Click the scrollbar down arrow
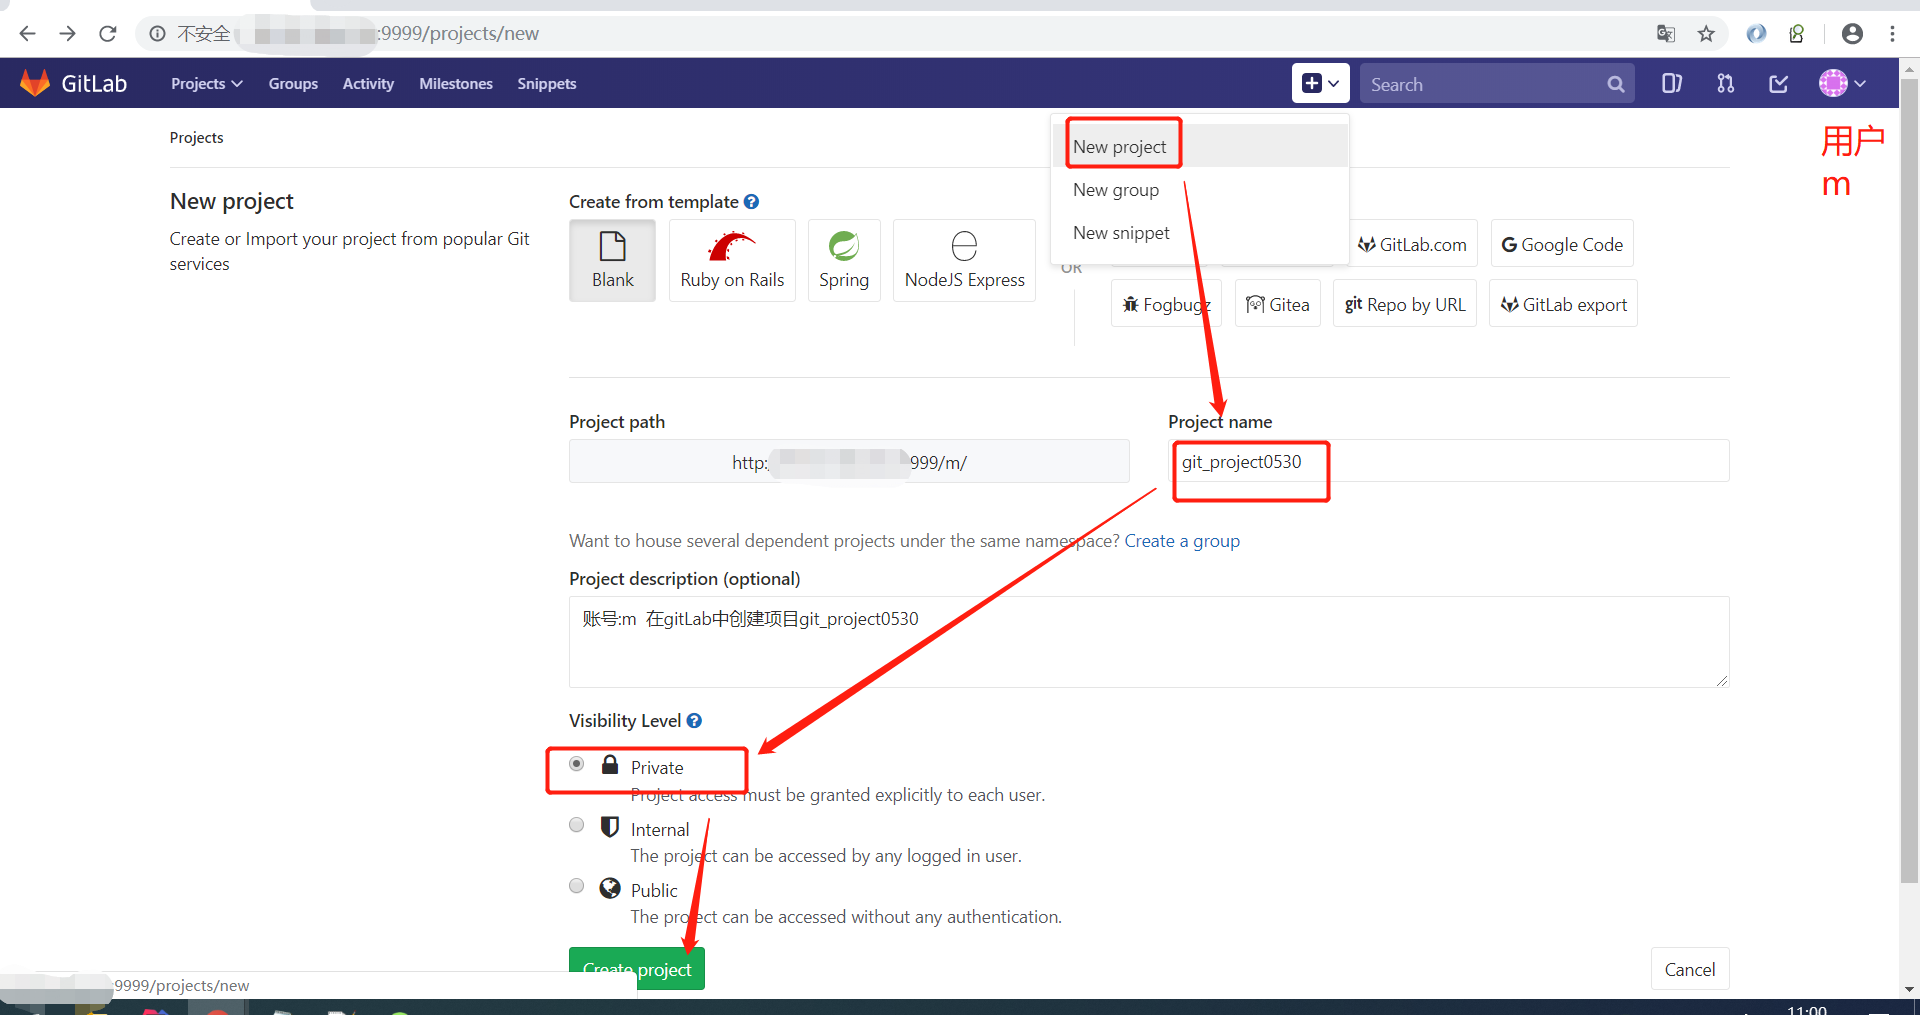 (x=1909, y=988)
